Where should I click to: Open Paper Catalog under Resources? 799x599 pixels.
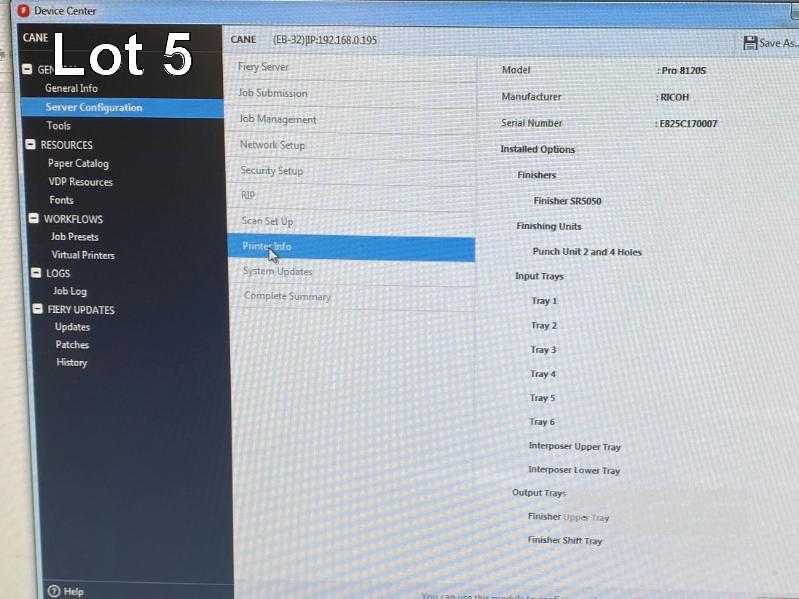point(78,163)
